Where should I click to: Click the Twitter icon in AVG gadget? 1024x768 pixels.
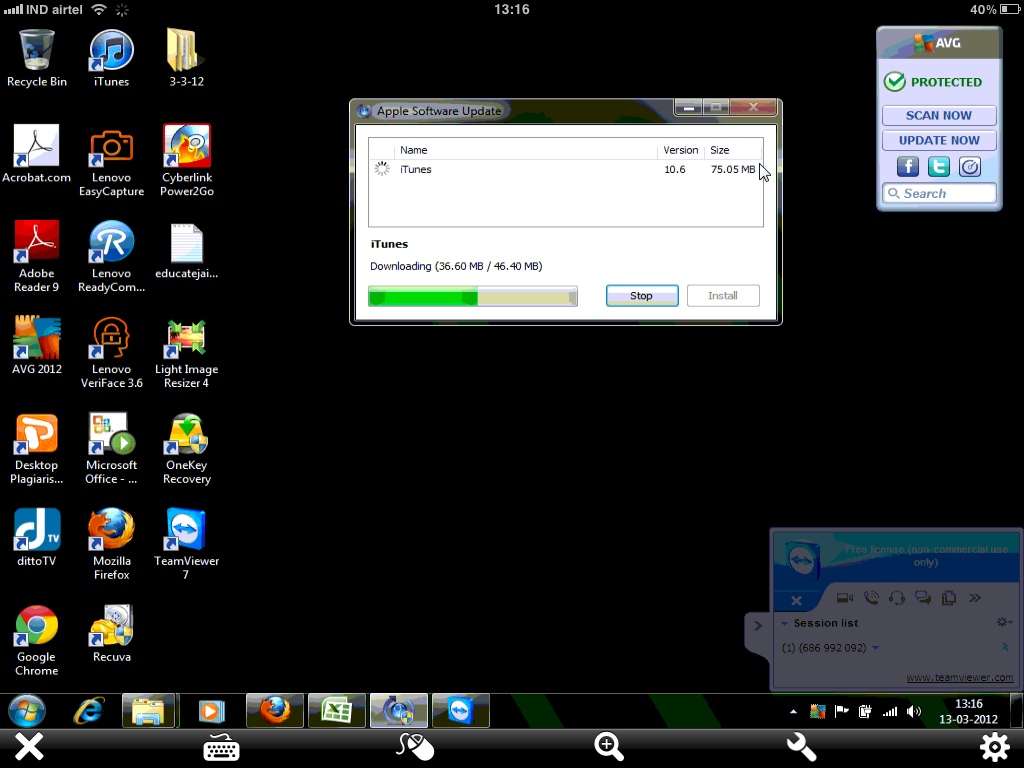[x=938, y=167]
